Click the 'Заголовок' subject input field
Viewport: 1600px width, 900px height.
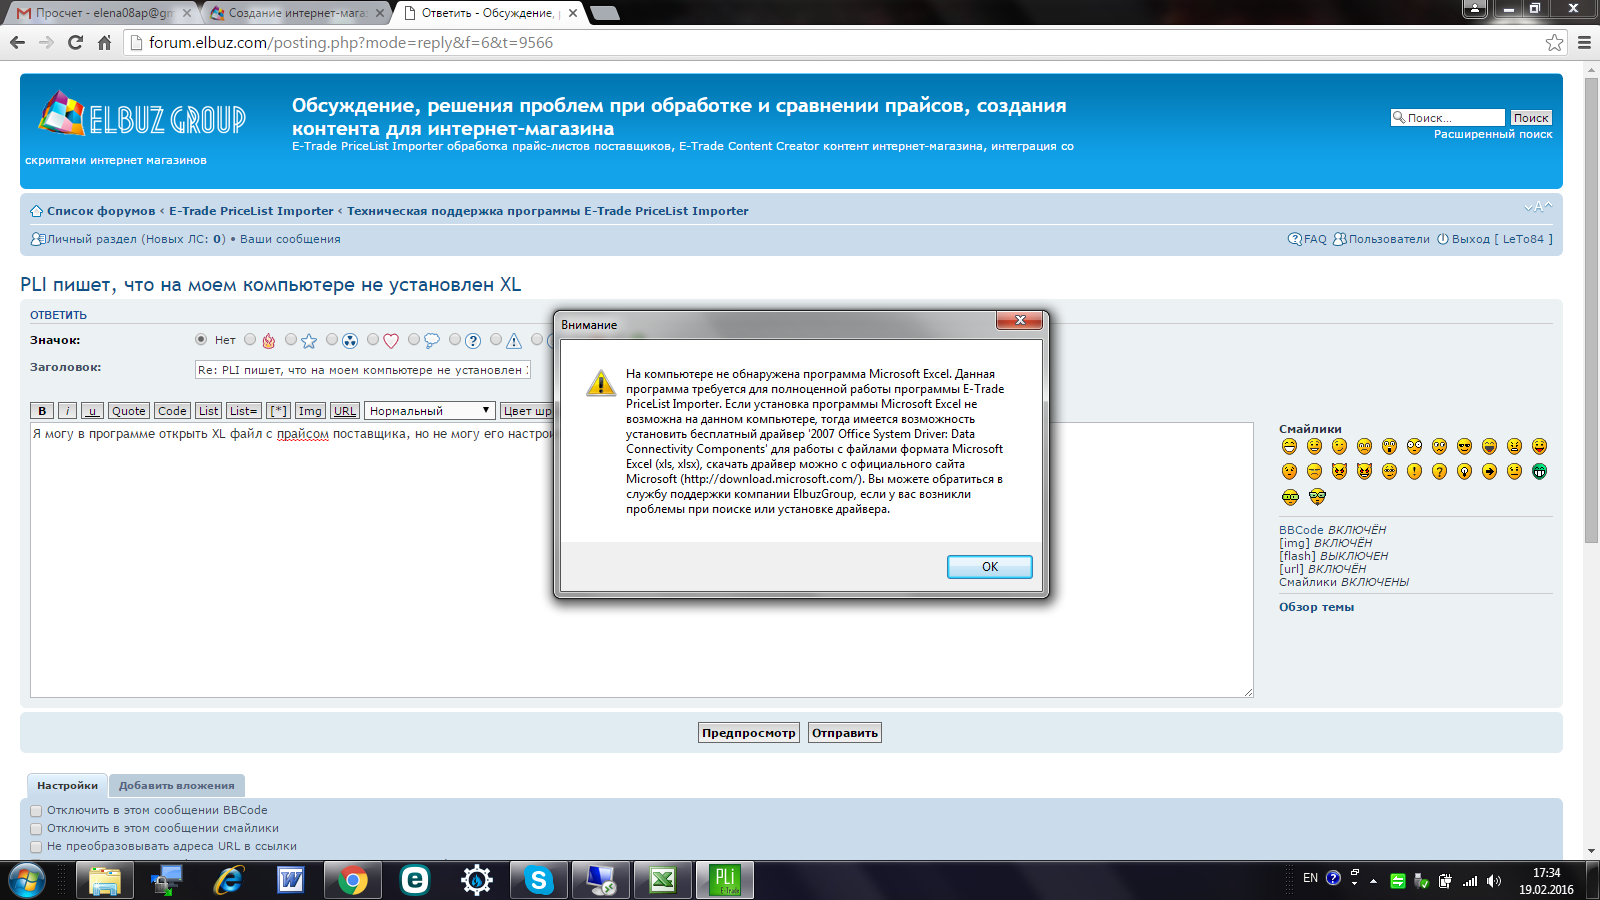(362, 370)
